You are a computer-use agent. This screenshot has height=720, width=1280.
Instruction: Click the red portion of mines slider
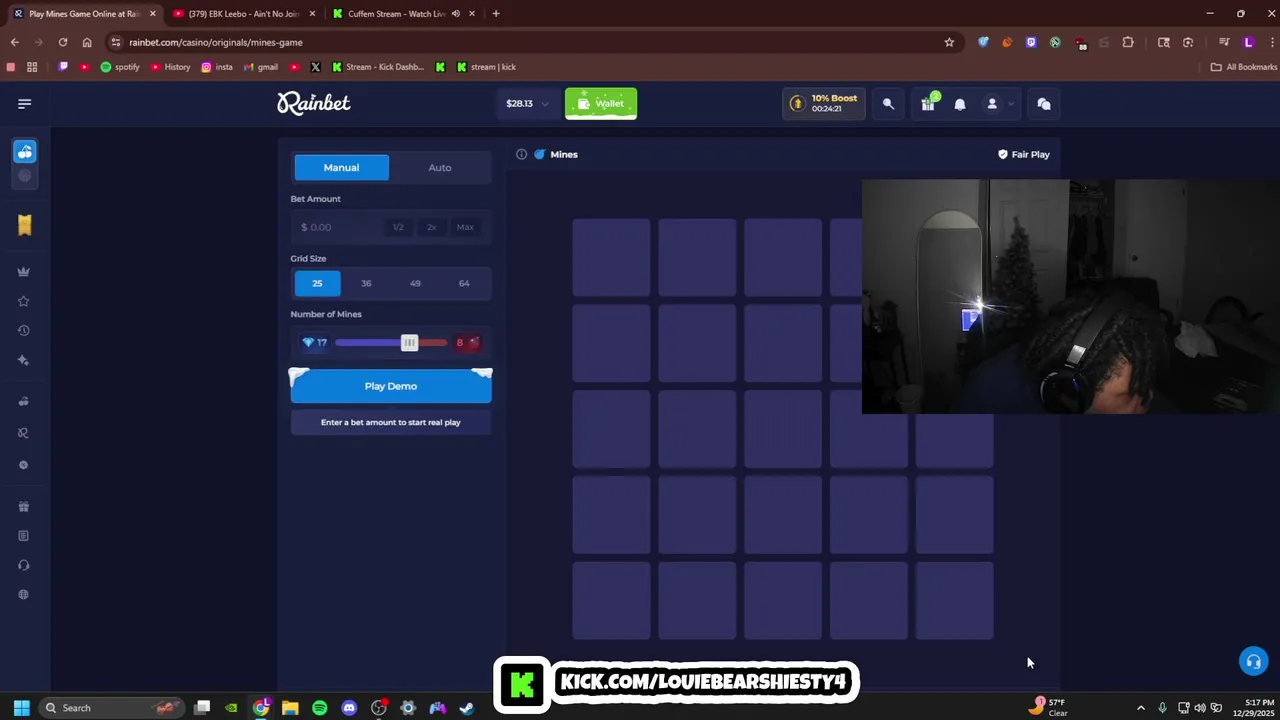coord(433,343)
